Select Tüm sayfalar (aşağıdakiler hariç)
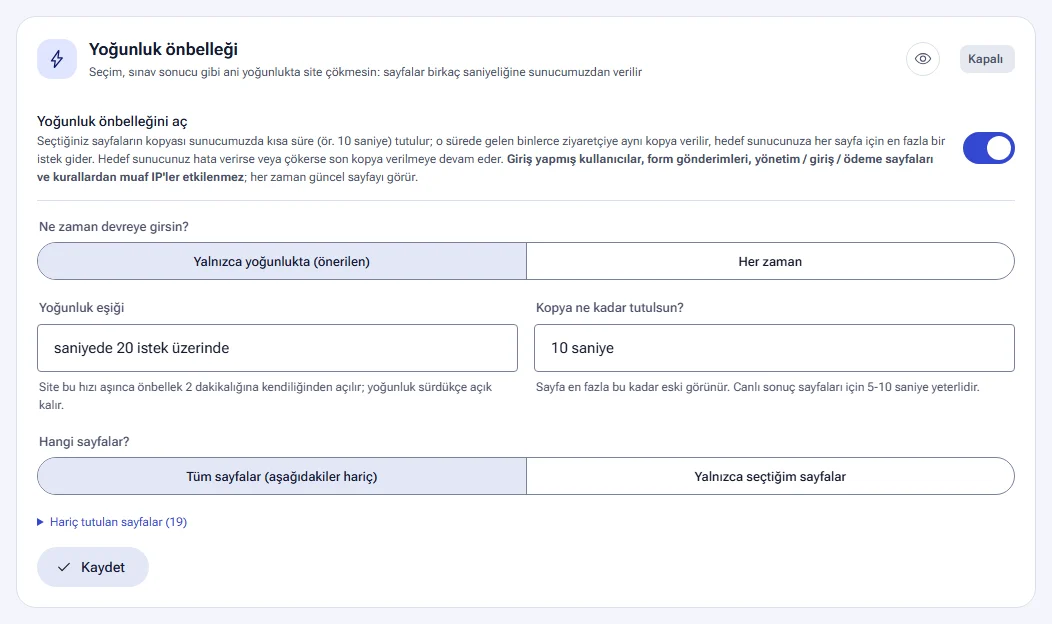This screenshot has height=624, width=1052. 282,476
